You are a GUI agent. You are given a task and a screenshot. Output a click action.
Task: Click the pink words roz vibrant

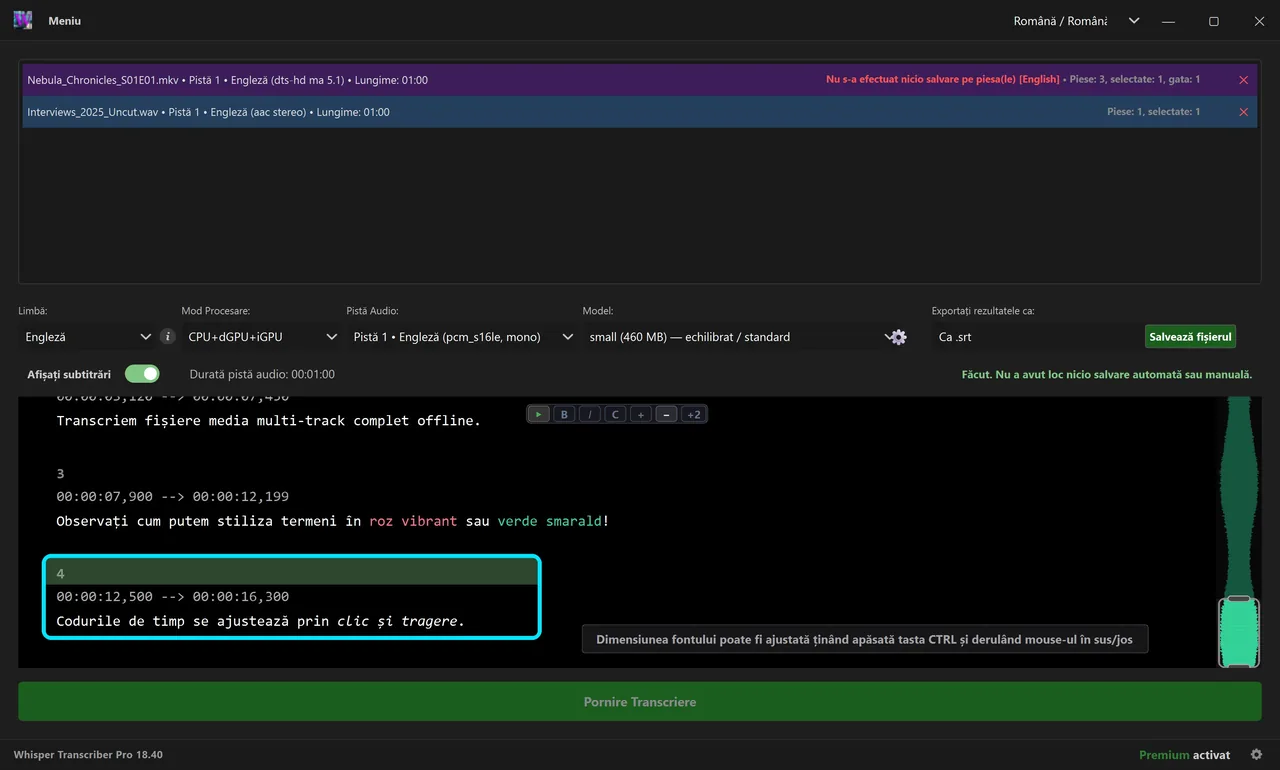413,521
